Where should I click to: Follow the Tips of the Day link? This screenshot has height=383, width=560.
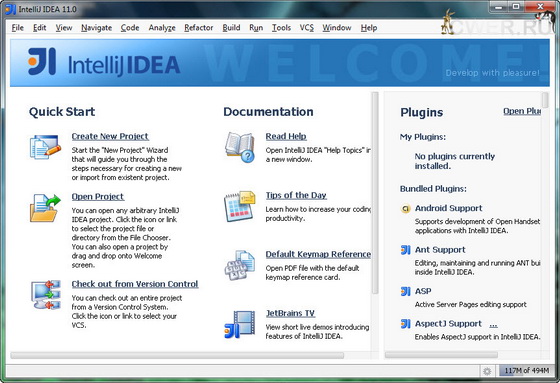(296, 195)
